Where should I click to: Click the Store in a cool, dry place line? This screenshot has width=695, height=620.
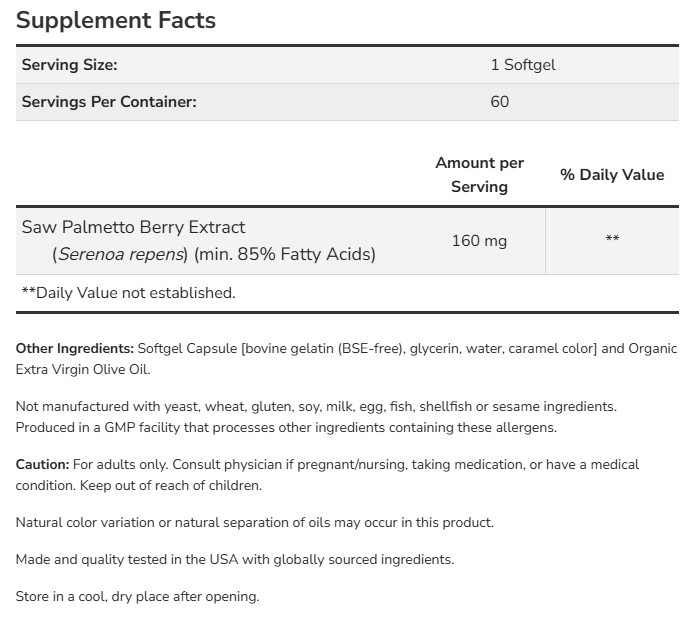[x=137, y=596]
